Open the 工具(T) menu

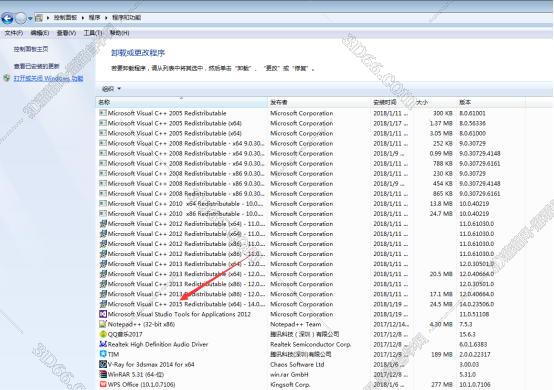tap(93, 33)
